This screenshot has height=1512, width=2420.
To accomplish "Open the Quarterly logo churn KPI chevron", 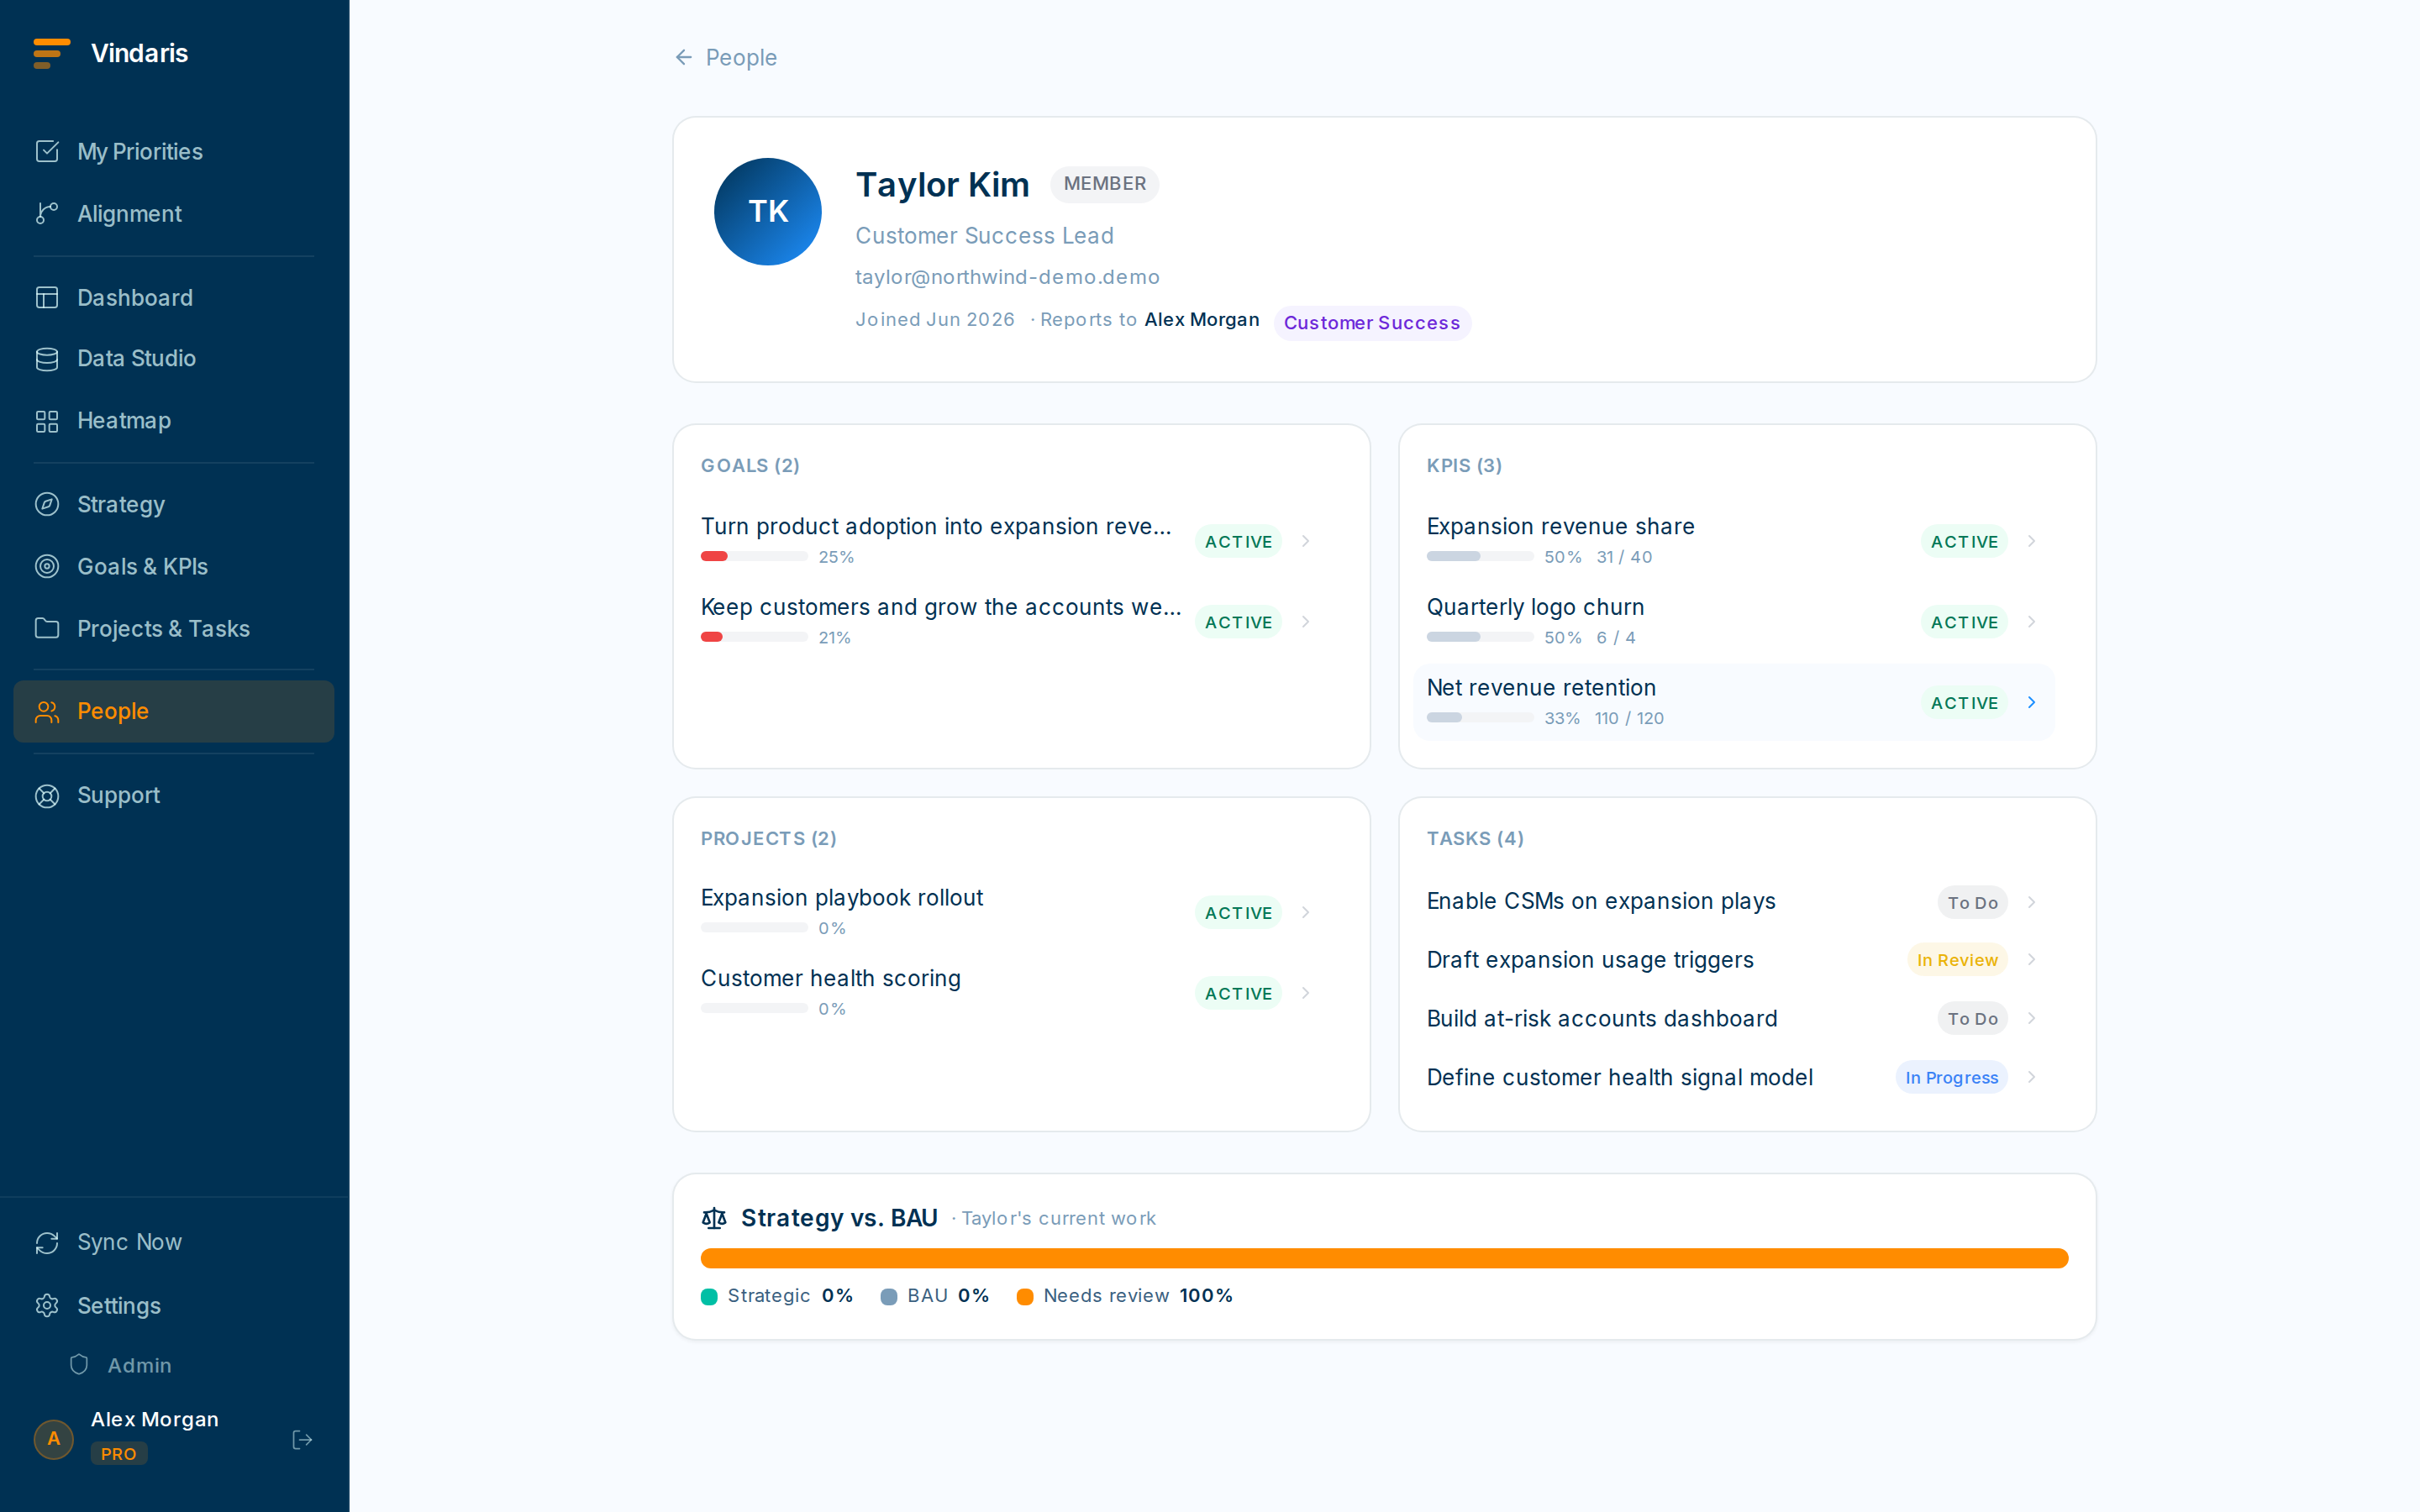I will [2031, 622].
